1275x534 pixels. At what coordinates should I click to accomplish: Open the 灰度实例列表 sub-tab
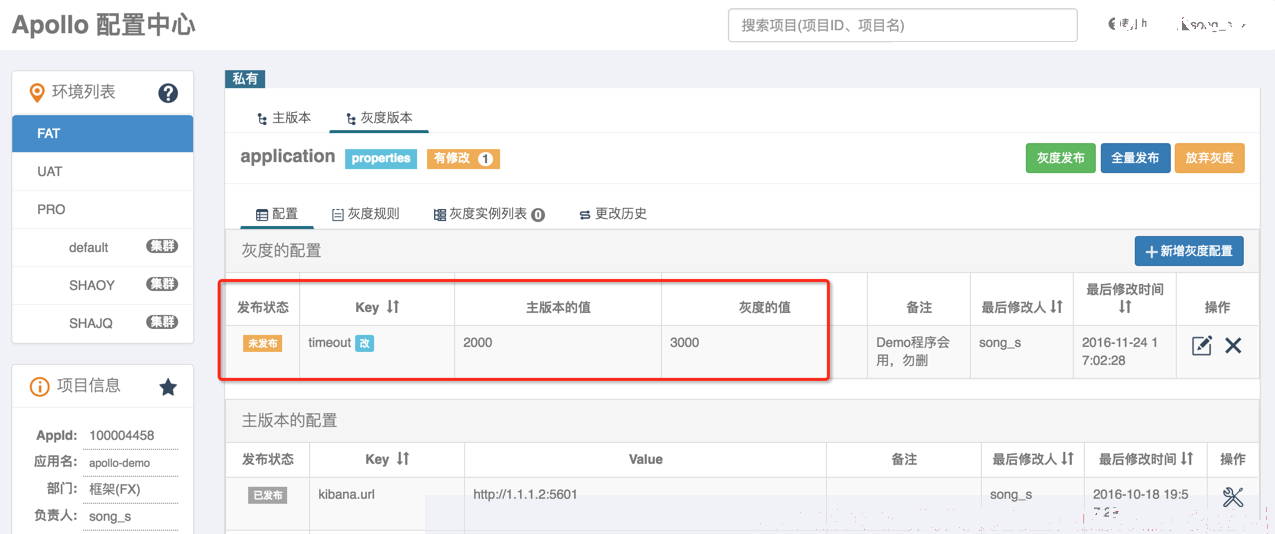tap(489, 214)
